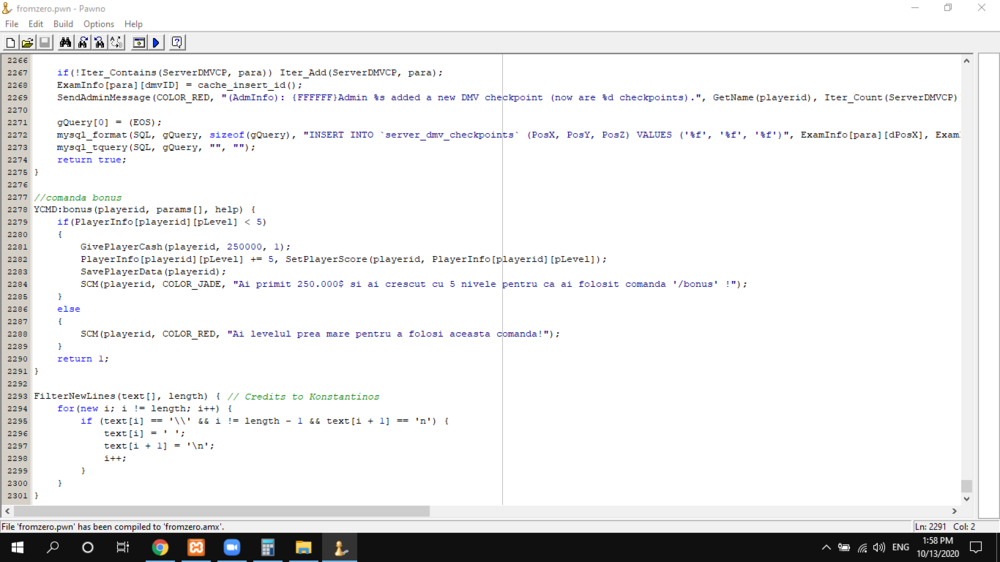Open a file using the folder icon
1000x562 pixels.
tap(27, 43)
